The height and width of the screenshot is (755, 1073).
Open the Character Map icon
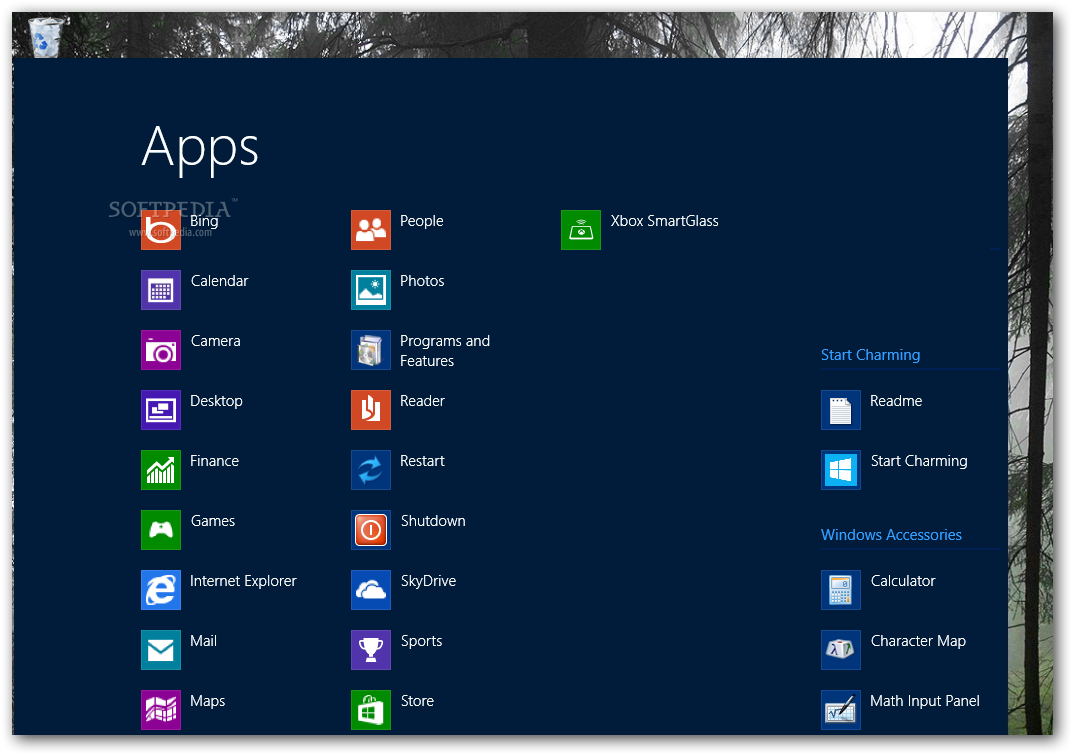tap(841, 650)
